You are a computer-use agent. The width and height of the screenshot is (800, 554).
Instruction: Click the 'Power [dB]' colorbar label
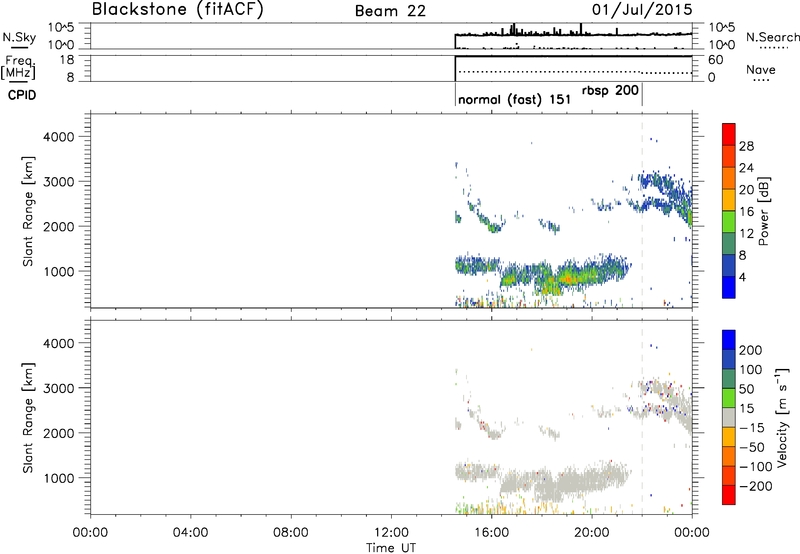(763, 211)
